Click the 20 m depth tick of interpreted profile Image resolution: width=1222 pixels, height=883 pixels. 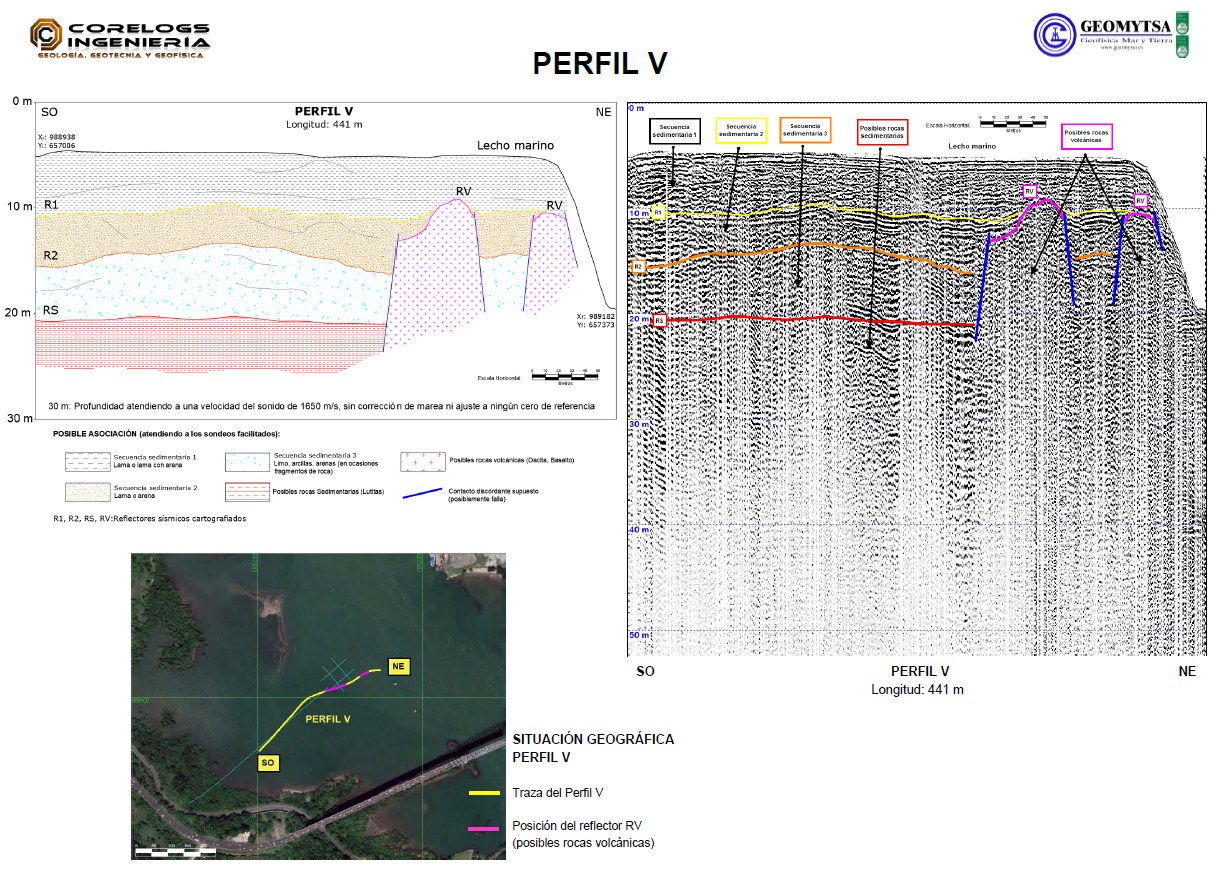click(18, 313)
